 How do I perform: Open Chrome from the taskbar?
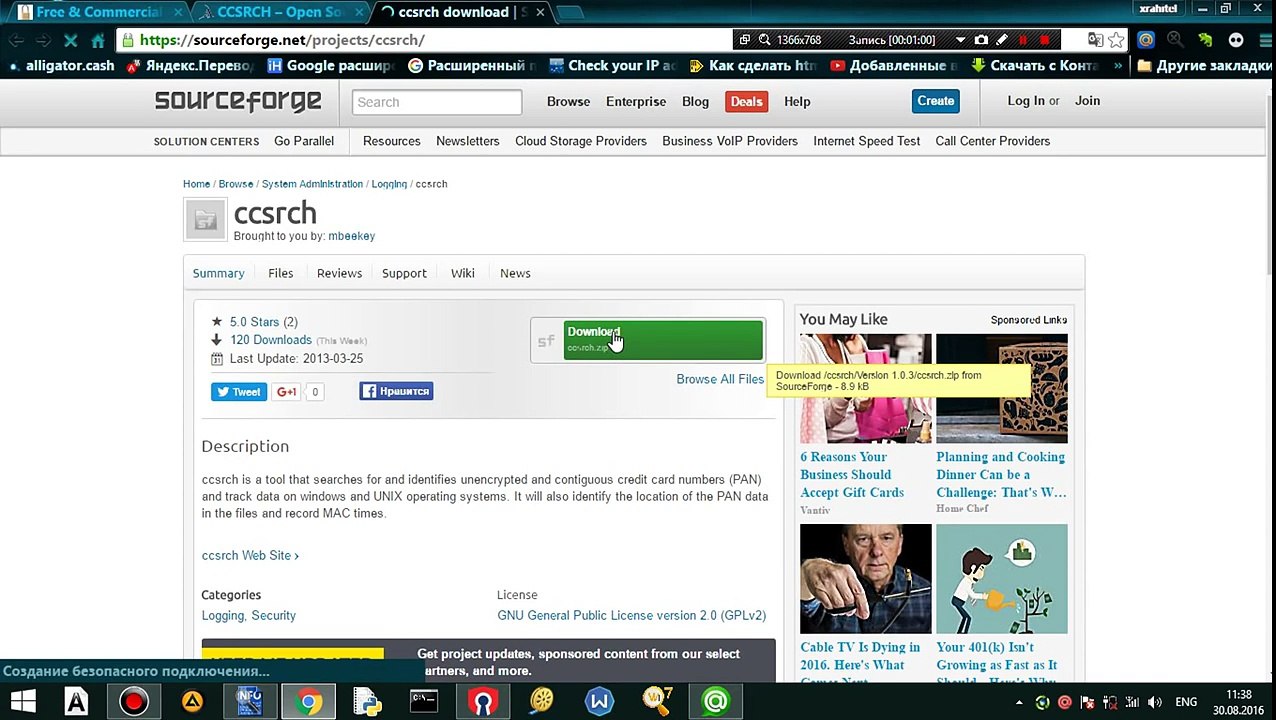pyautogui.click(x=309, y=701)
